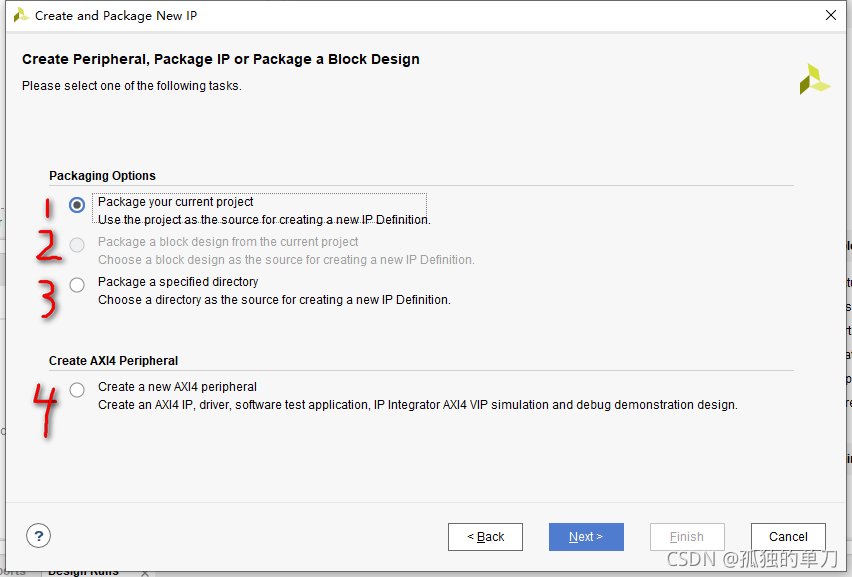Click the 'Package your current project' label text
This screenshot has height=577, width=852.
coord(176,202)
